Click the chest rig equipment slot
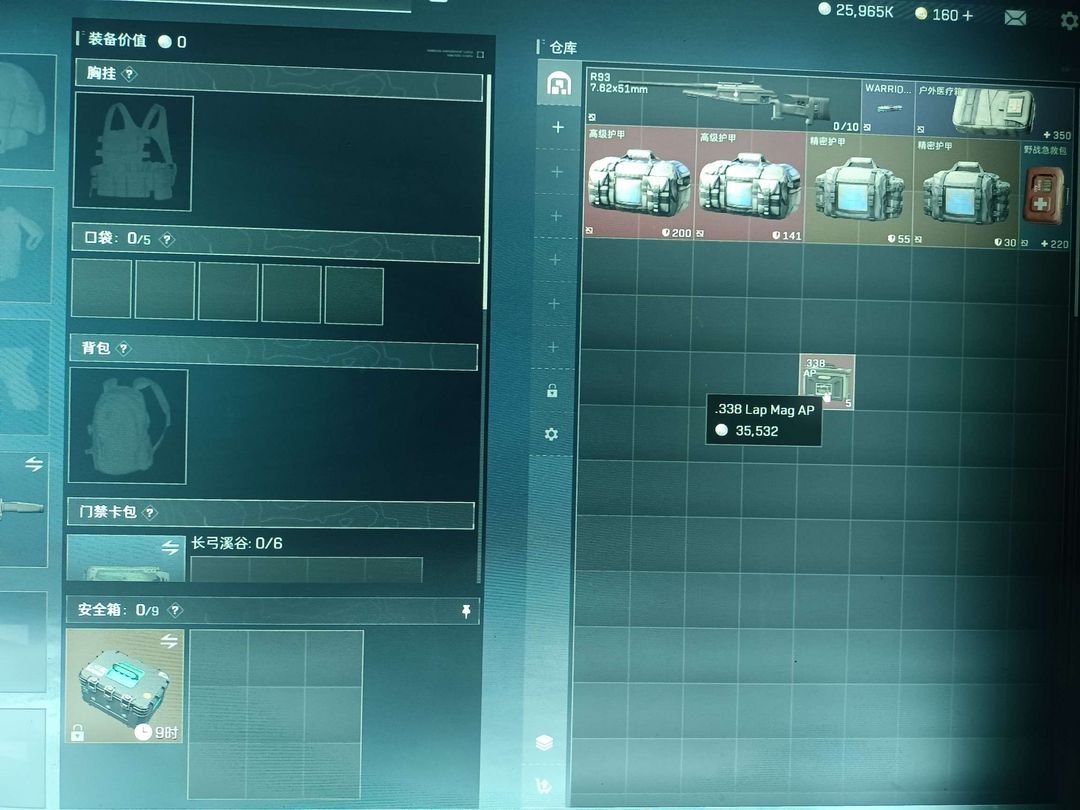 (133, 152)
